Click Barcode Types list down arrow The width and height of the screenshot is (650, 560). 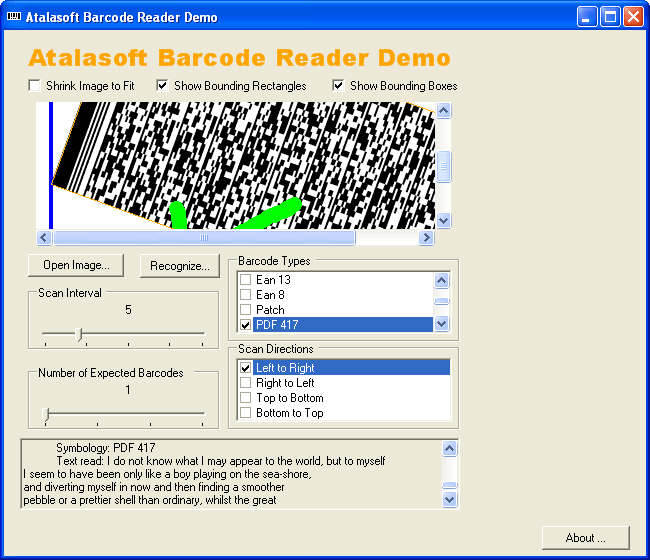441,323
